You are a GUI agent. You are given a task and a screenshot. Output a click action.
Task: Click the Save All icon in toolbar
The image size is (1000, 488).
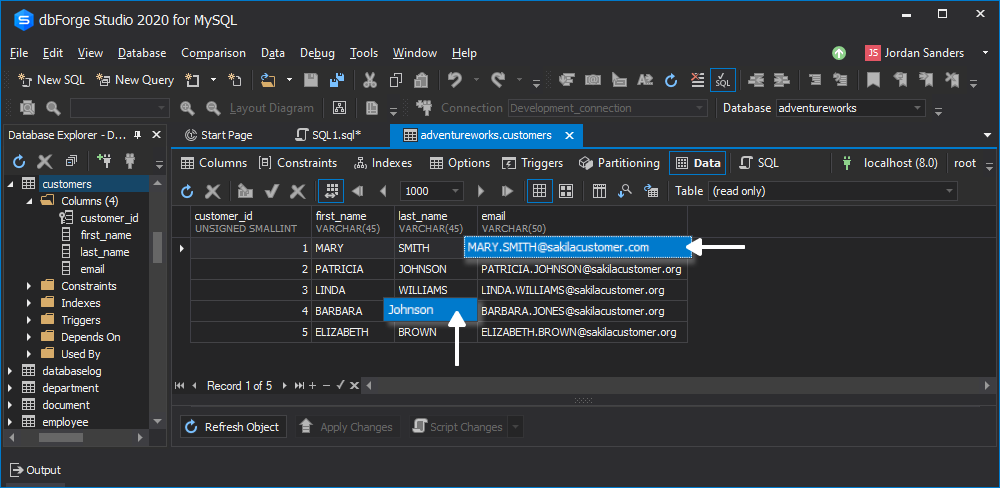pos(337,80)
